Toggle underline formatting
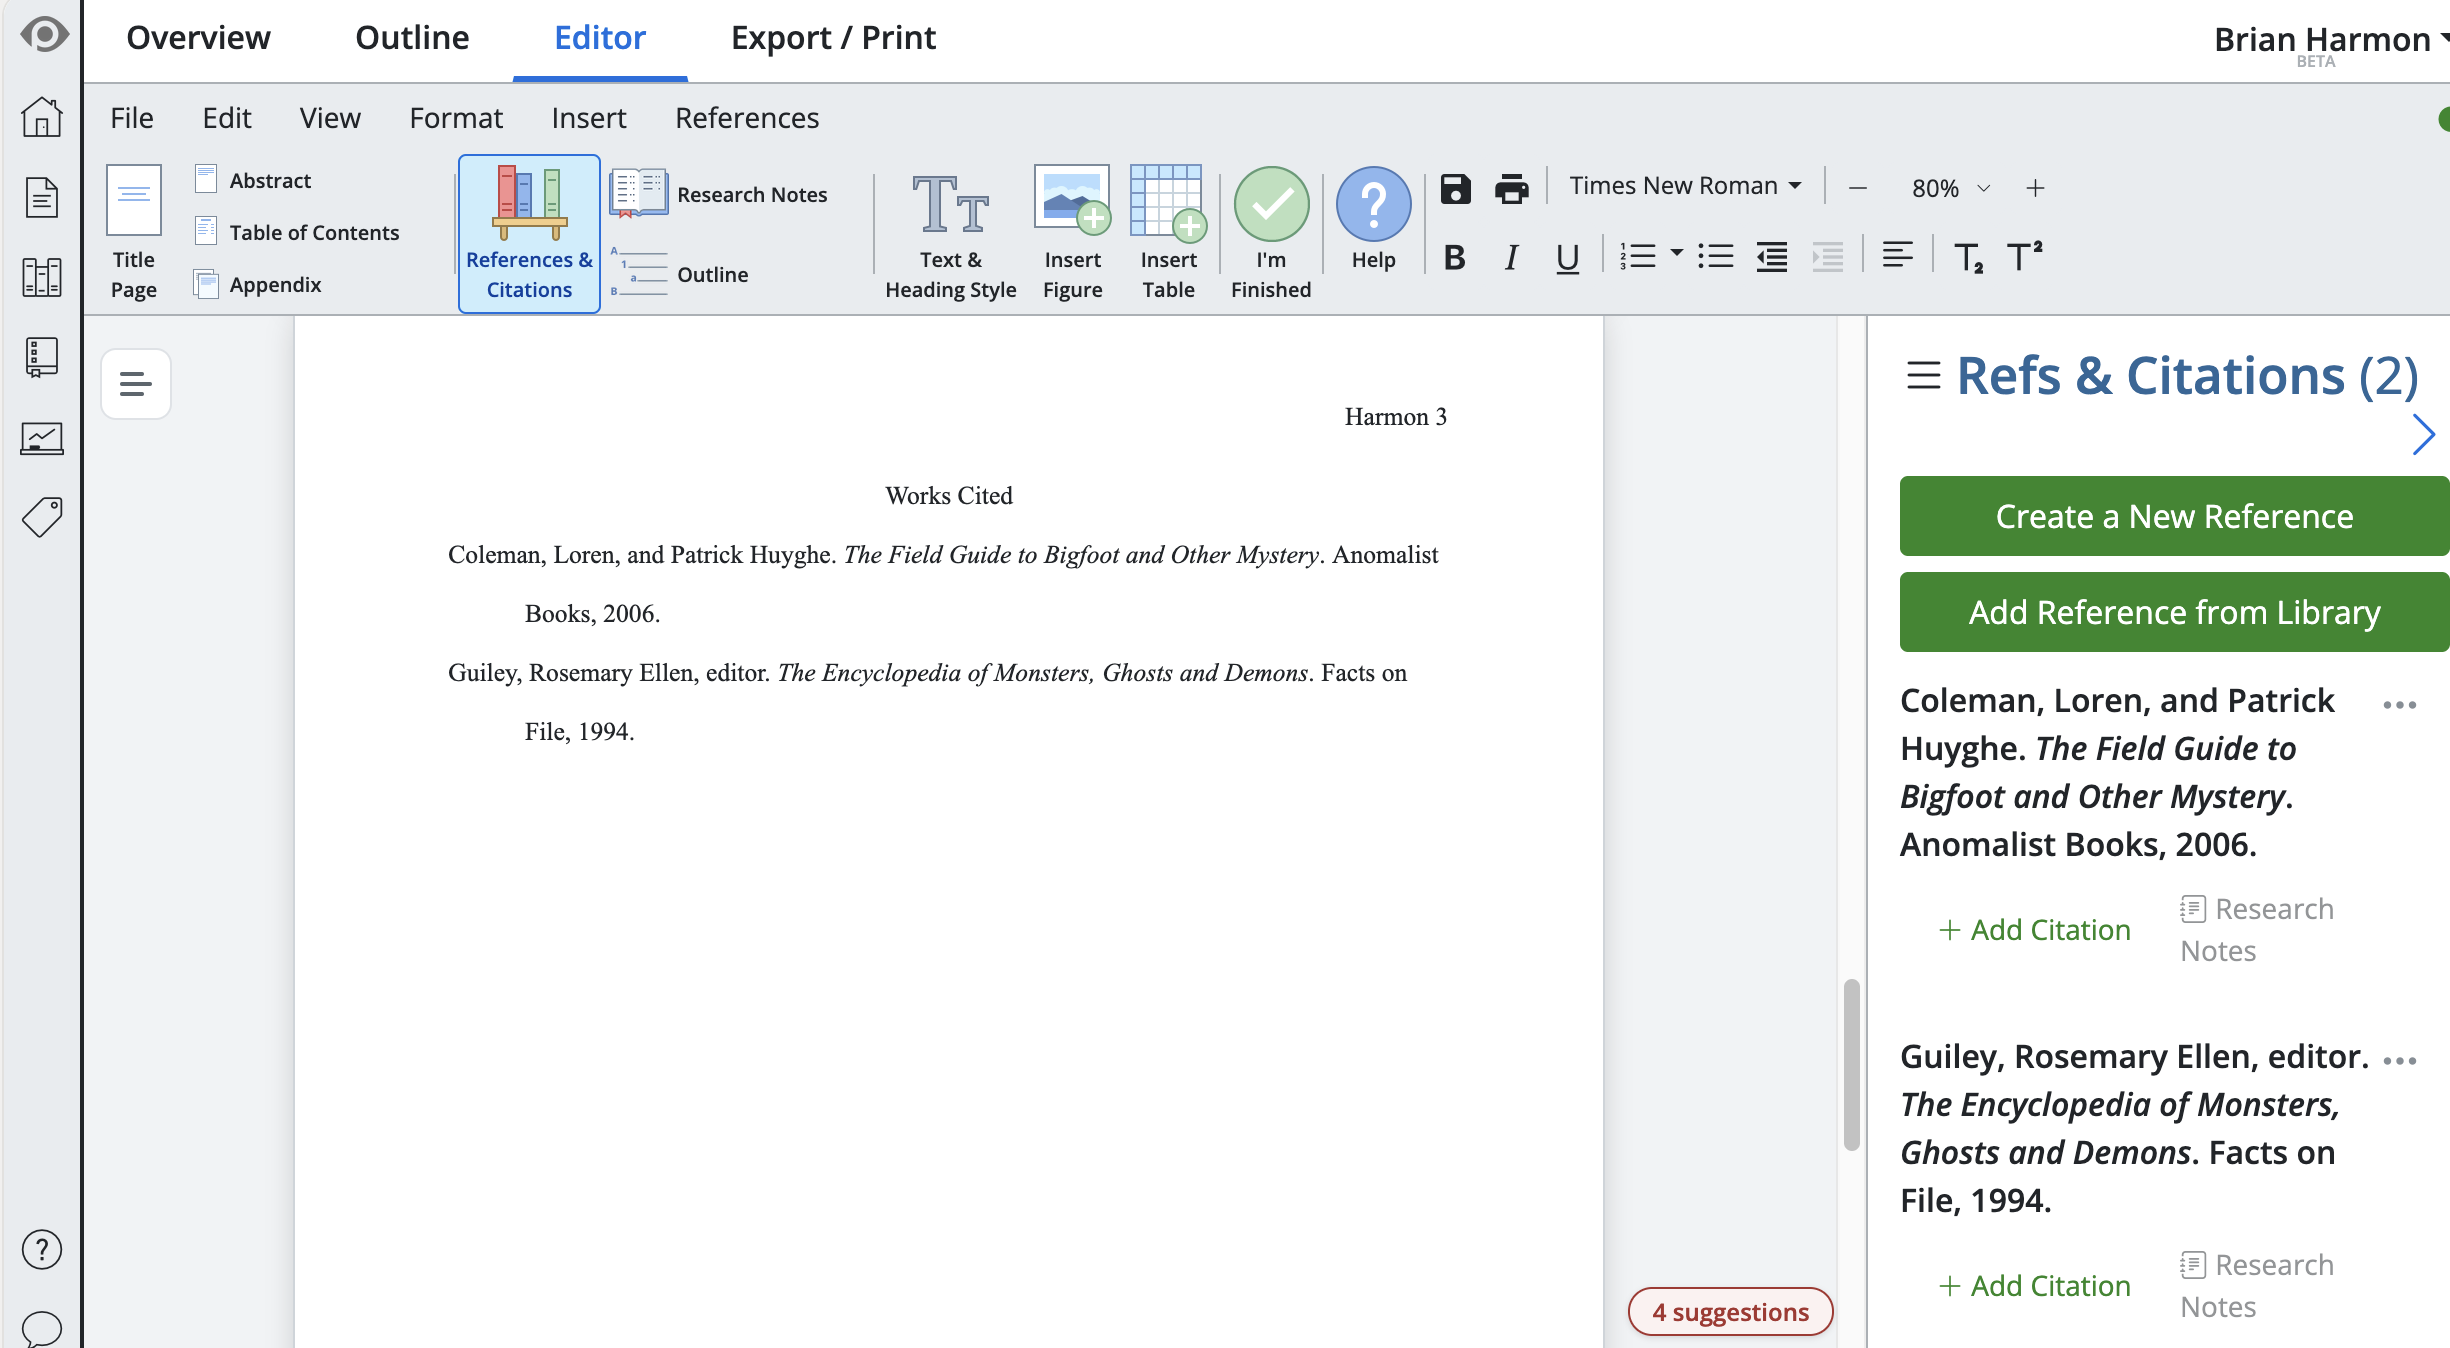 pyautogui.click(x=1567, y=258)
